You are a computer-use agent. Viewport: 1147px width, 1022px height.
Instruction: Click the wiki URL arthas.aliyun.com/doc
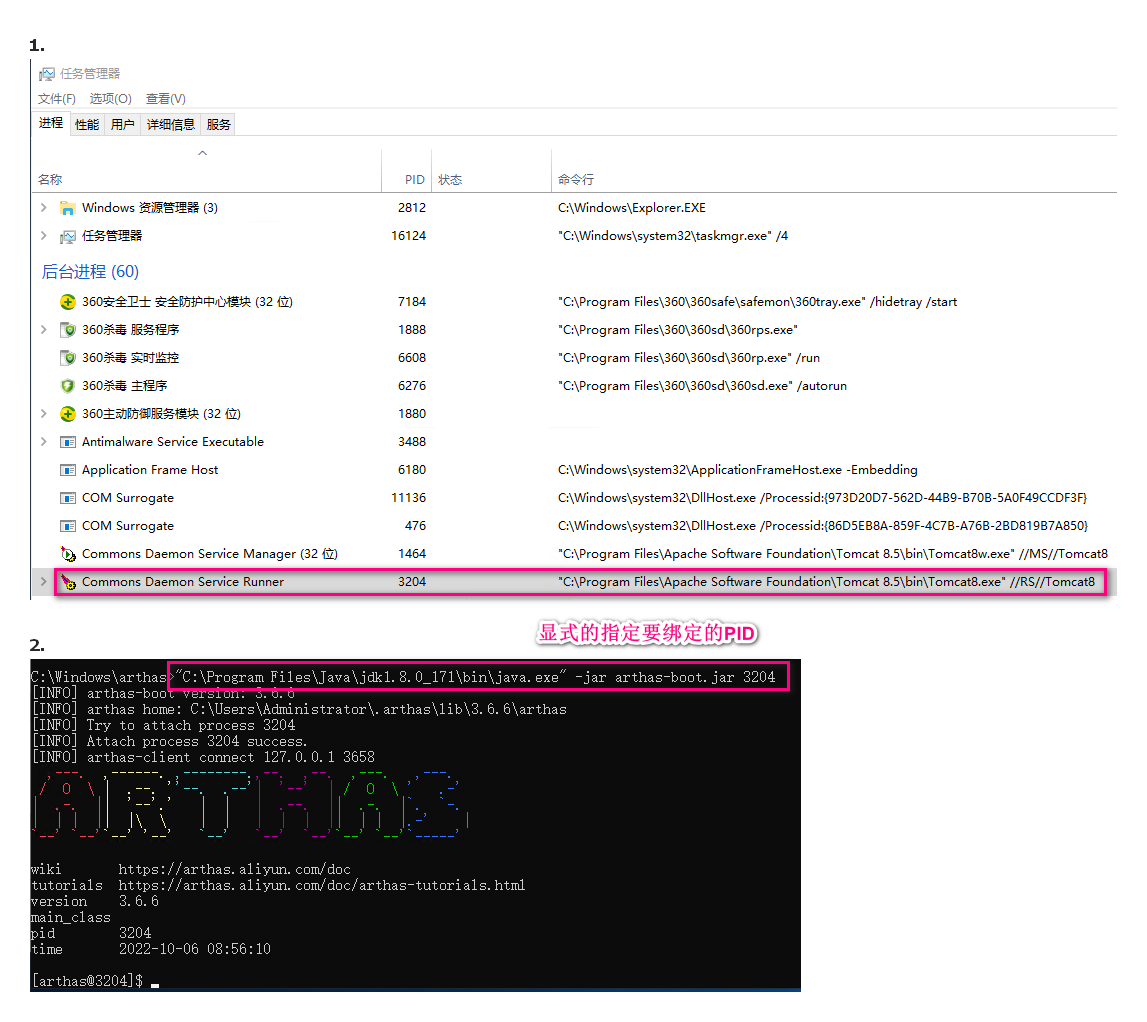tap(235, 869)
